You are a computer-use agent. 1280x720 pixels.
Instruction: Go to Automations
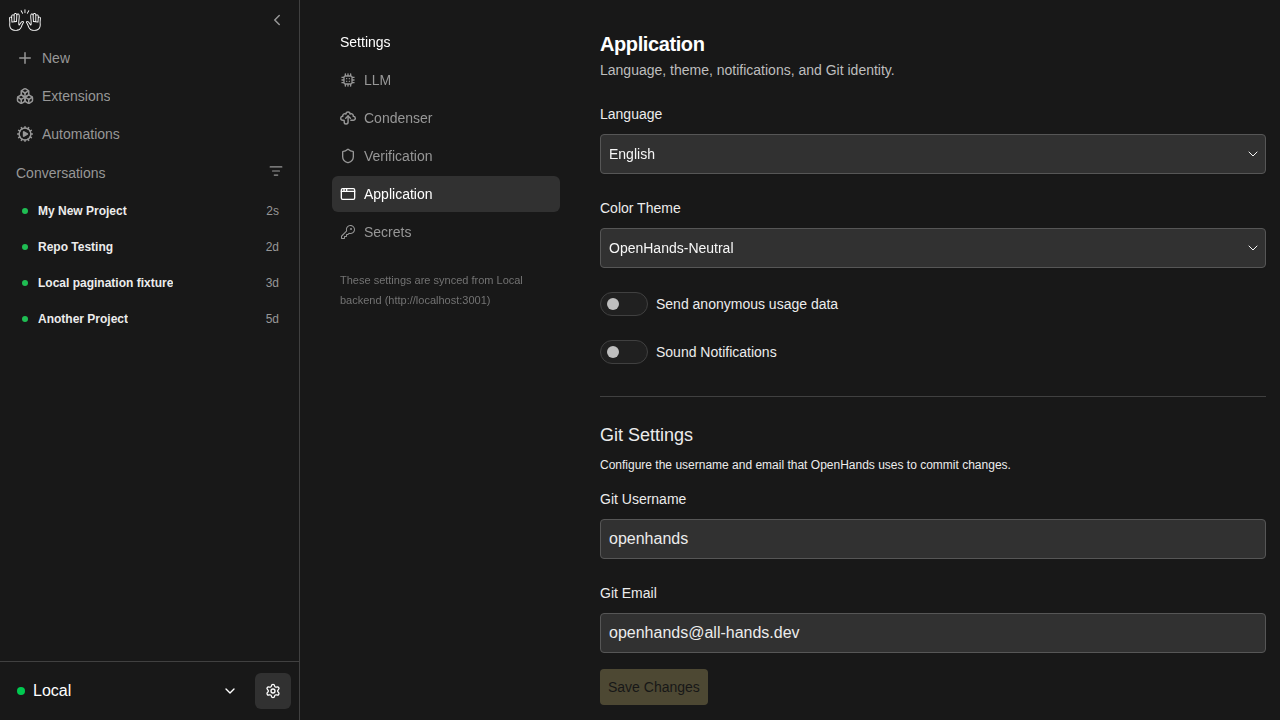click(150, 134)
